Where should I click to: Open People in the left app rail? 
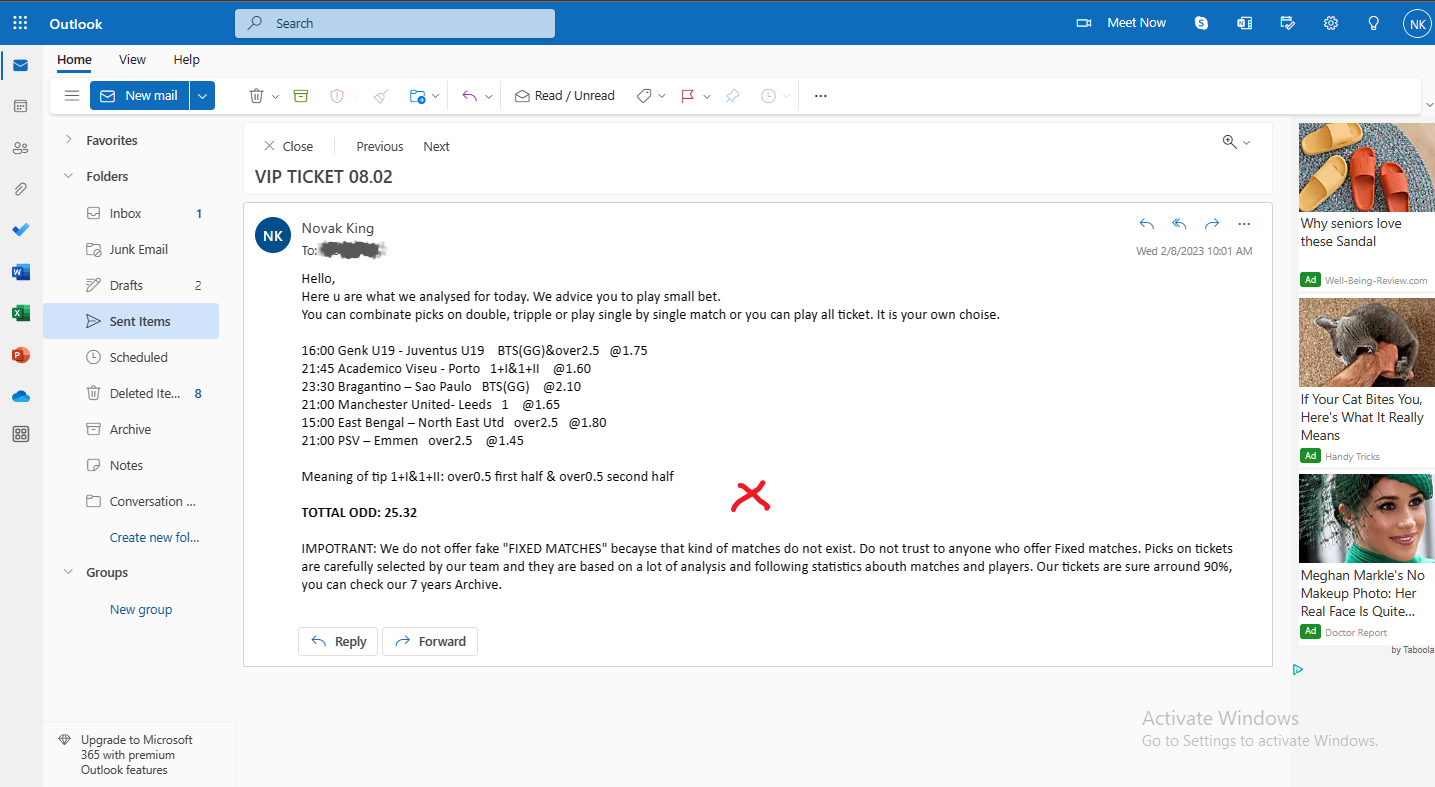tap(20, 148)
